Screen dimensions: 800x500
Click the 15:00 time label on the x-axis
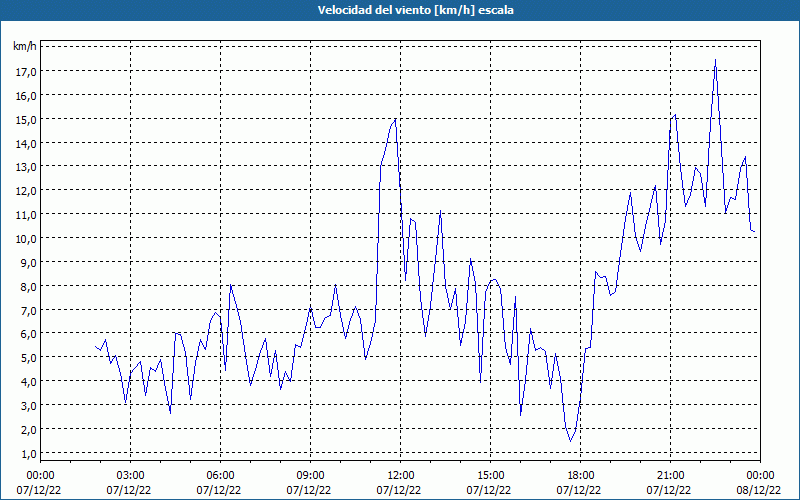pos(490,476)
